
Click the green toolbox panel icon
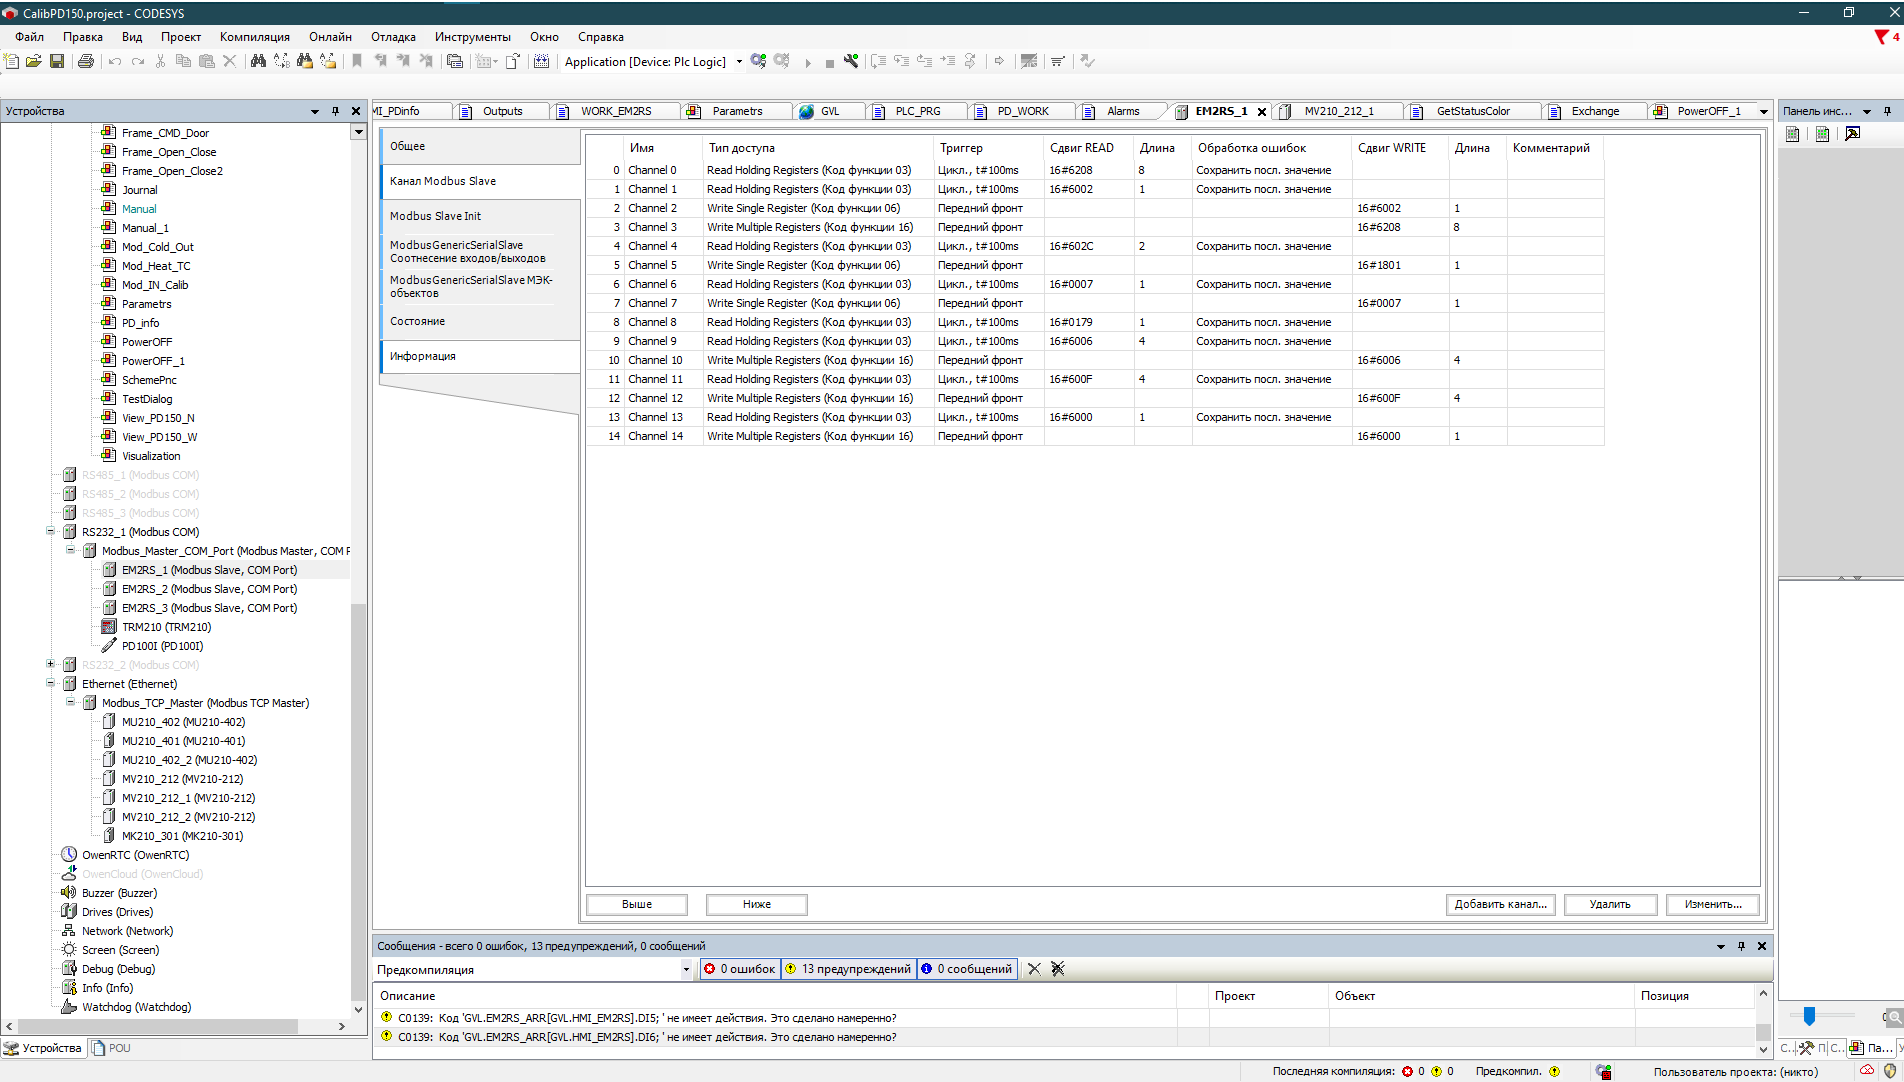click(1823, 134)
